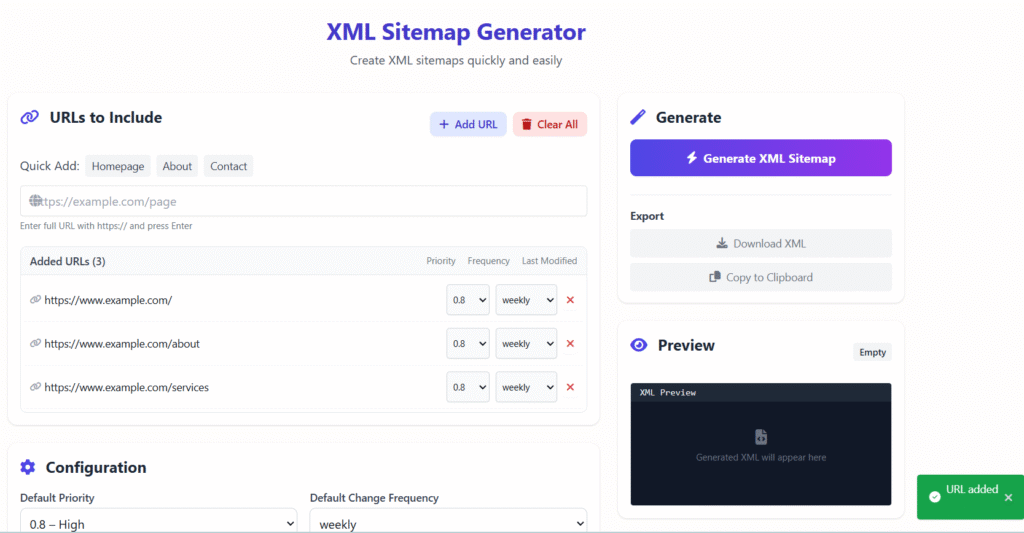
Task: Open frequency dropdown for https://www.example.com/ row
Action: coord(526,300)
